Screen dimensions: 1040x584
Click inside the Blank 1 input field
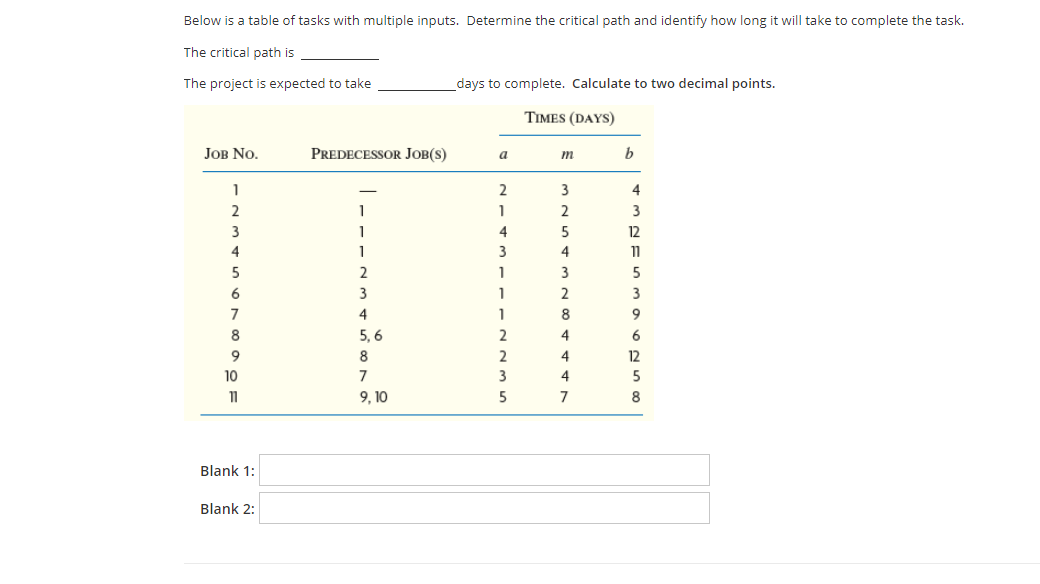[484, 470]
